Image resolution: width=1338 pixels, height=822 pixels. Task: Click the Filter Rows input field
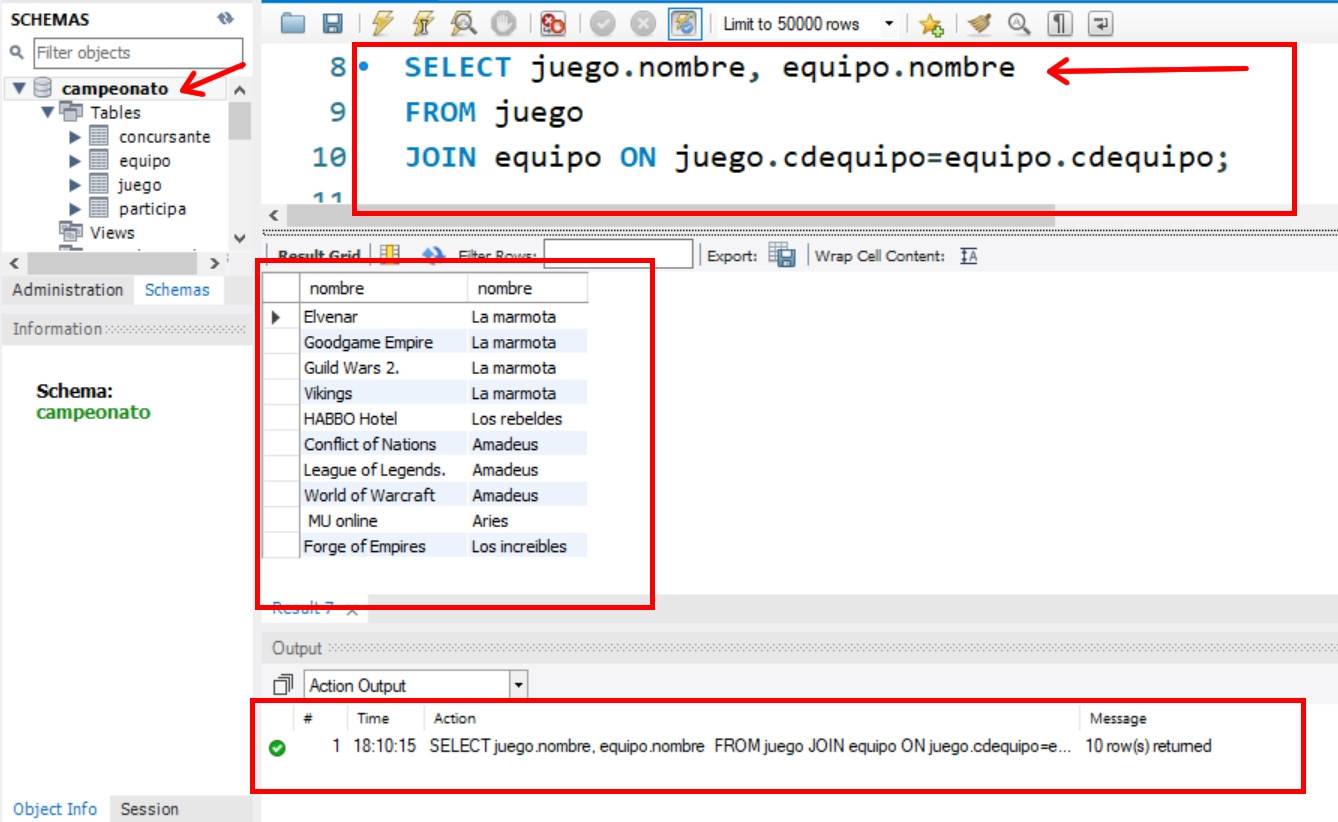point(618,255)
